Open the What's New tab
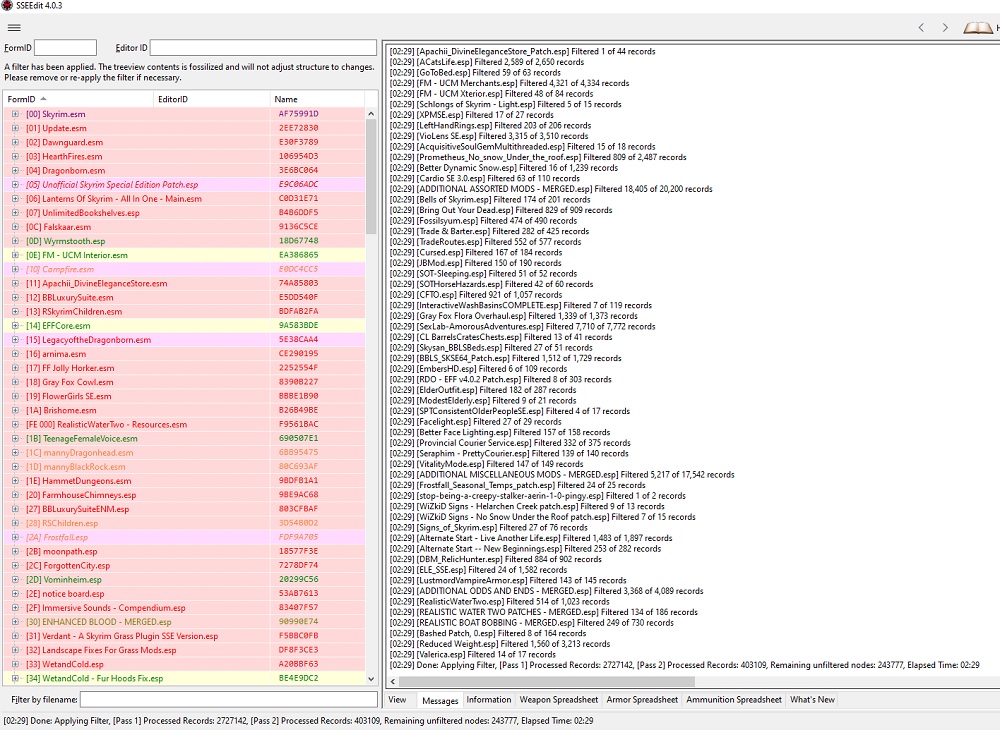Screen dimensions: 1000x730 (x=812, y=699)
